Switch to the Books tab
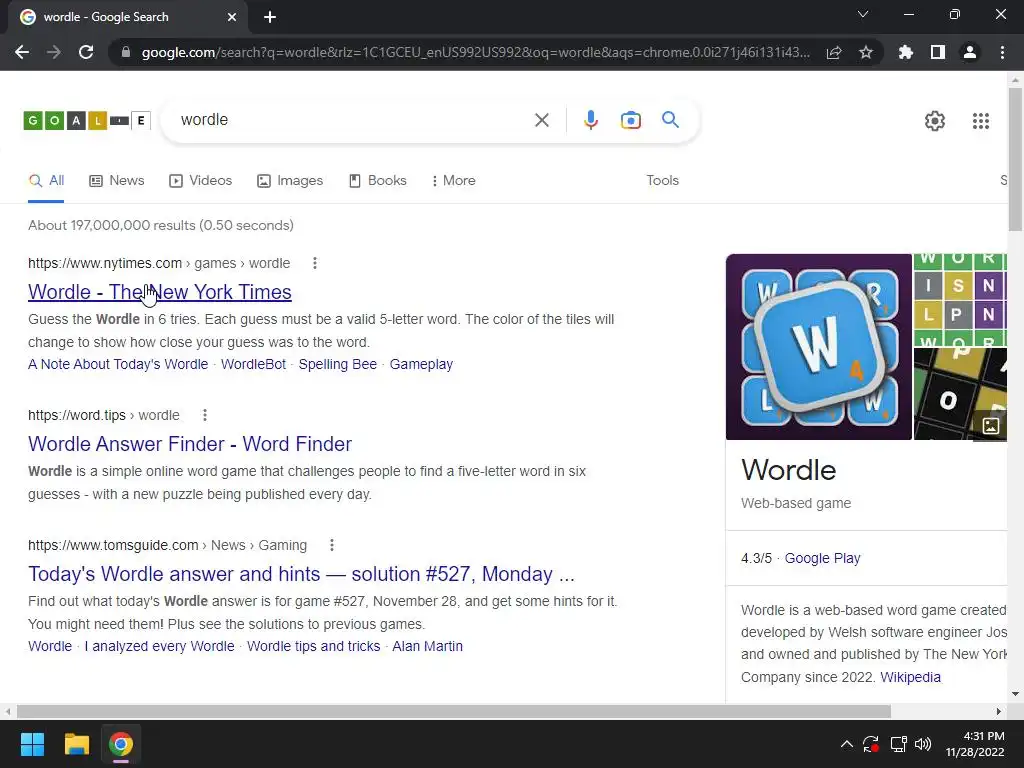Image resolution: width=1024 pixels, height=768 pixels. point(377,181)
